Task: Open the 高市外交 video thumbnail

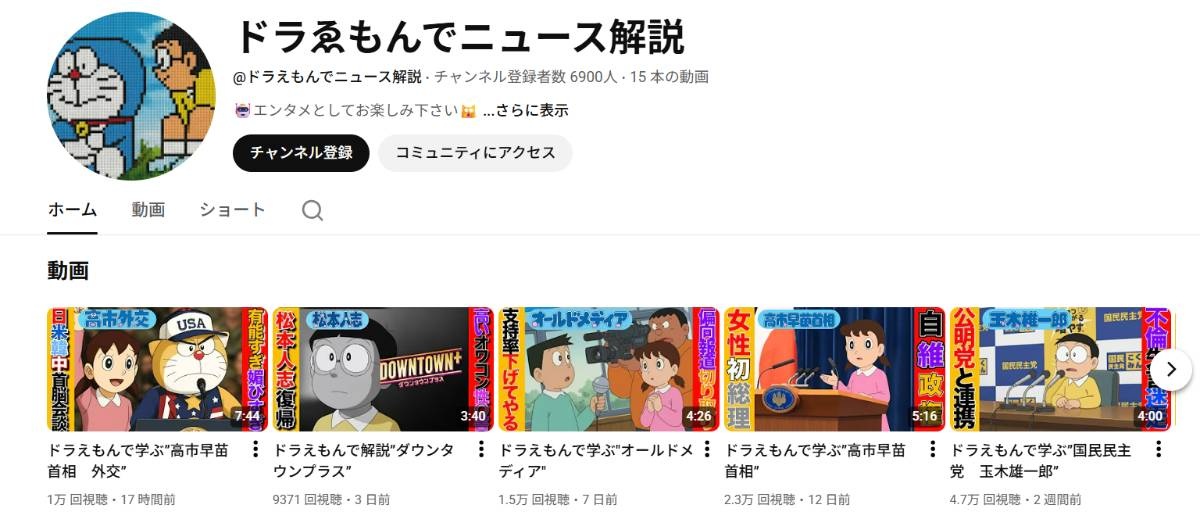Action: click(x=157, y=369)
